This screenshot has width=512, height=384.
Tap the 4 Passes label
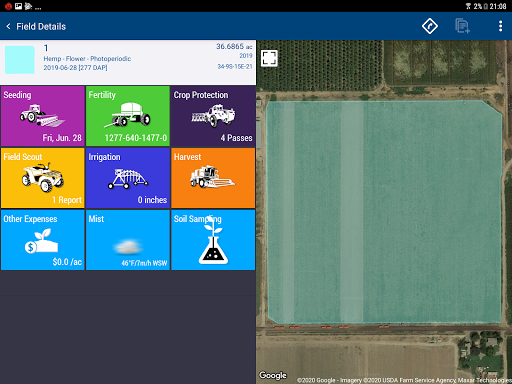click(236, 138)
